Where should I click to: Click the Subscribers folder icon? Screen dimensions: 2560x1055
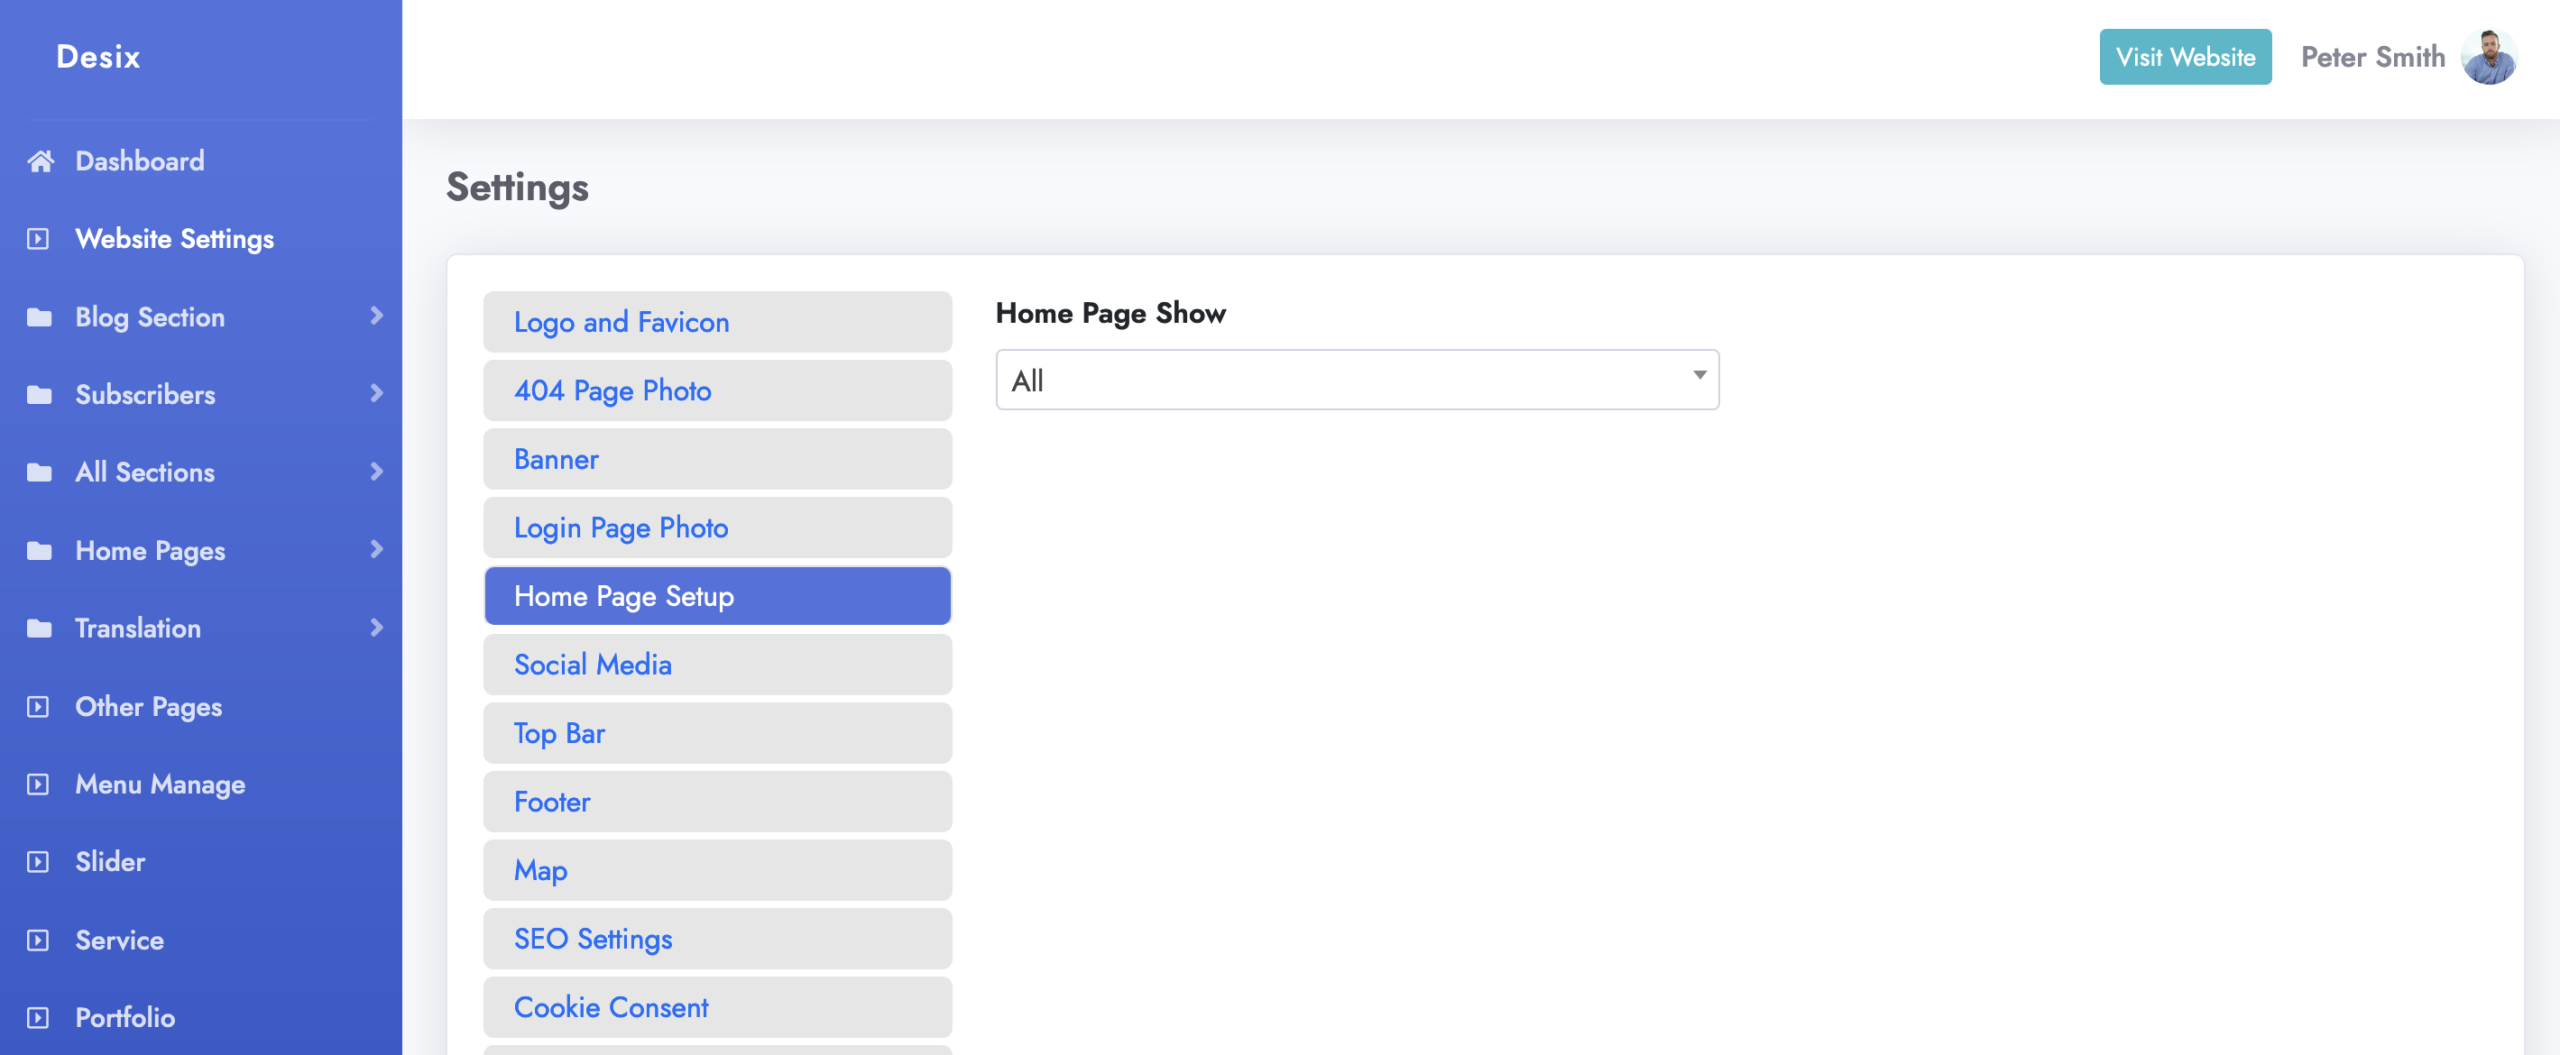39,395
